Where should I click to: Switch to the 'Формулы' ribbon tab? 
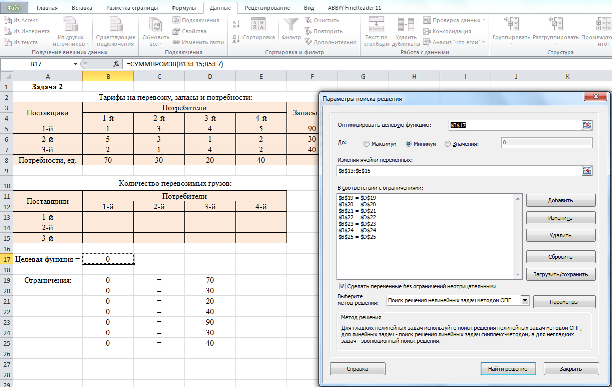(x=183, y=8)
